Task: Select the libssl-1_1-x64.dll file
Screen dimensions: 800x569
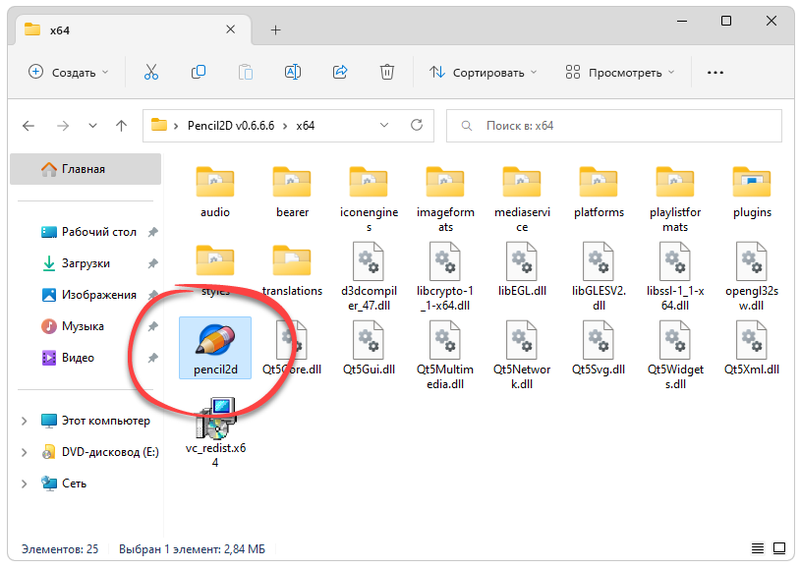Action: 675,277
